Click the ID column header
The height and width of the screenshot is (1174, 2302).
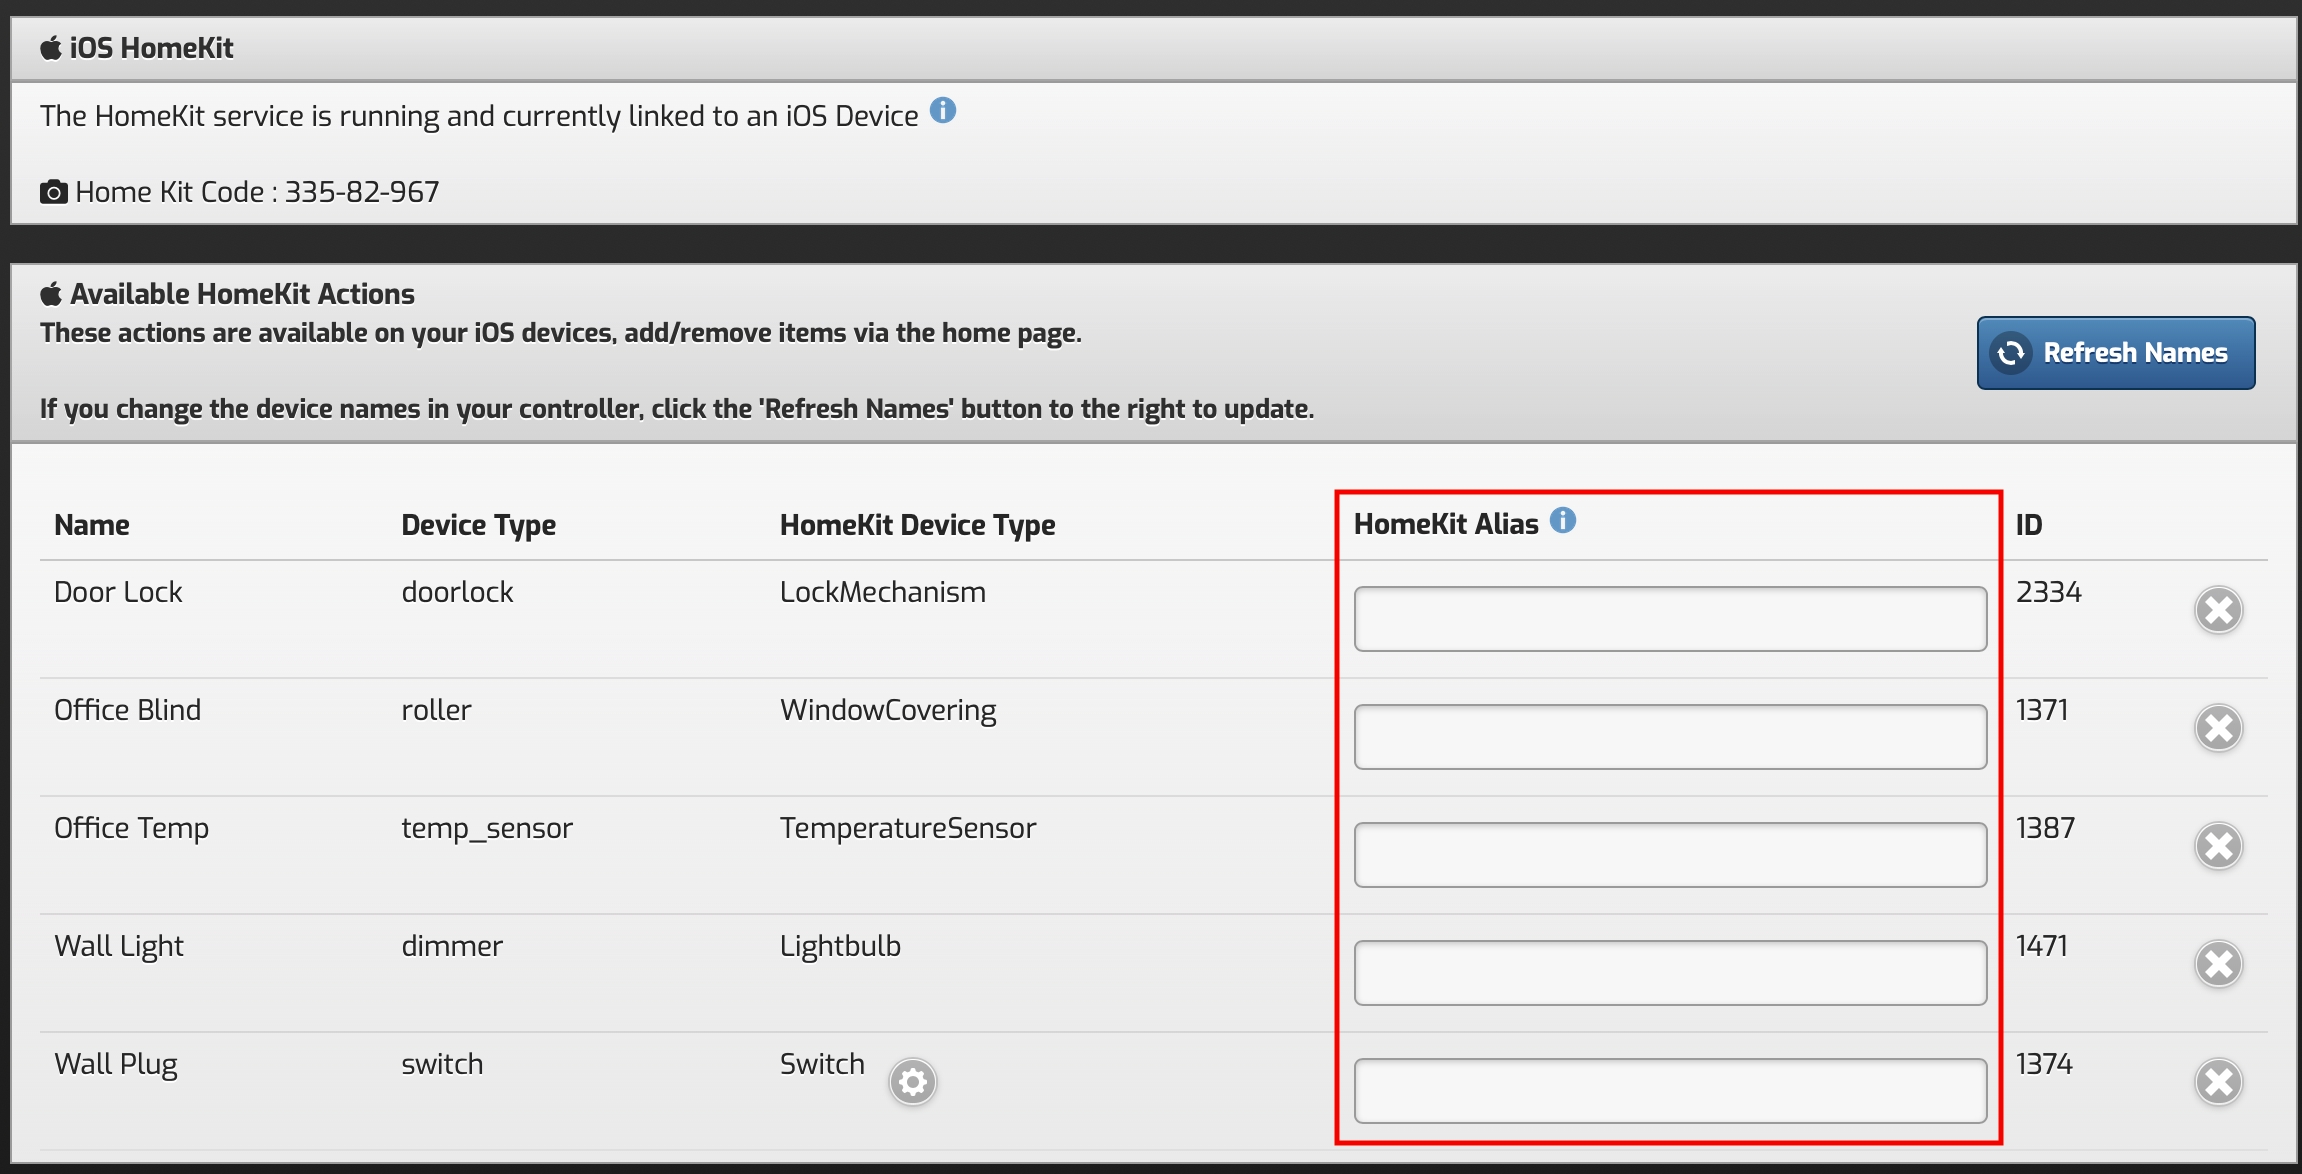pyautogui.click(x=2028, y=525)
